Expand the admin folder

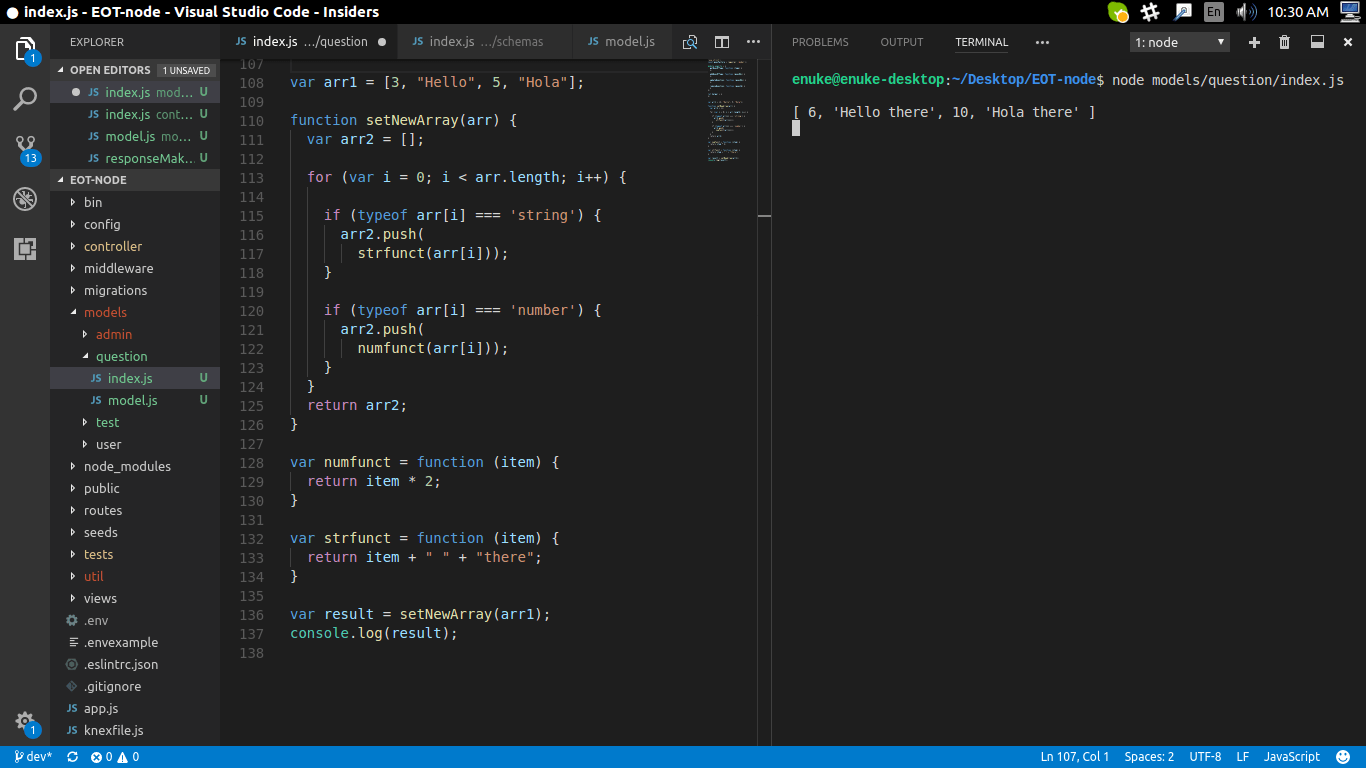point(135,334)
